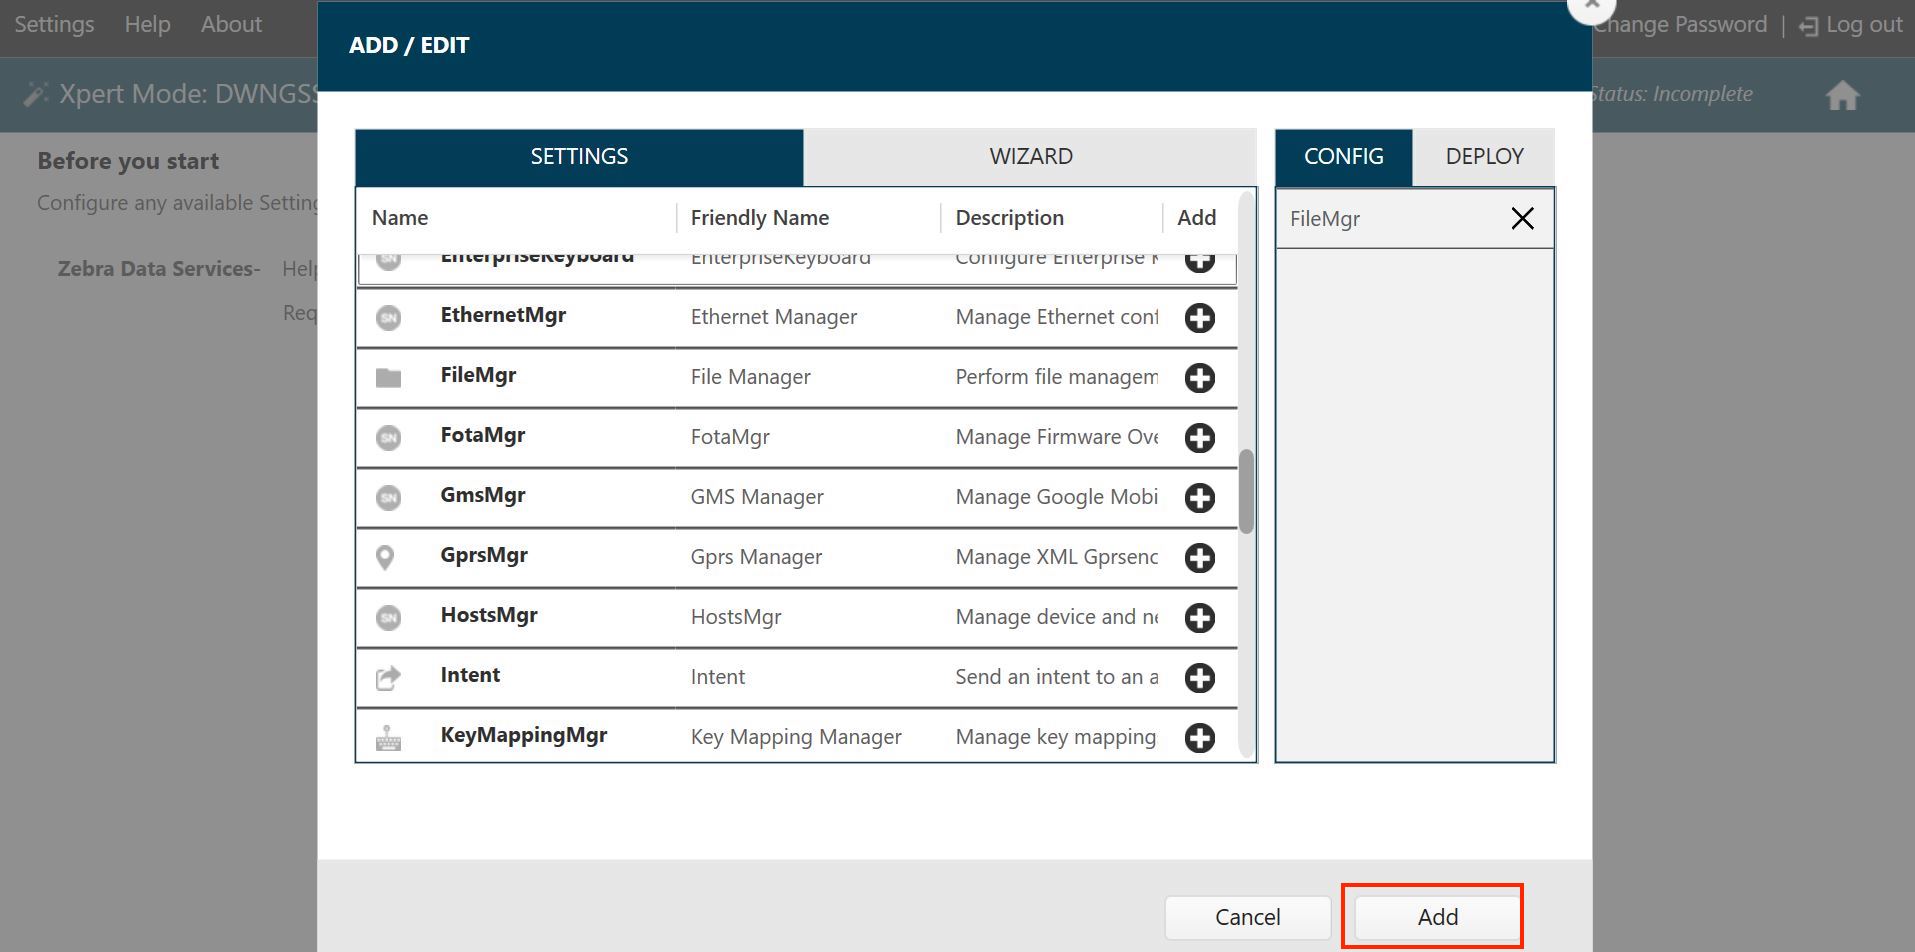Open the Settings menu
The width and height of the screenshot is (1915, 952).
tap(54, 24)
